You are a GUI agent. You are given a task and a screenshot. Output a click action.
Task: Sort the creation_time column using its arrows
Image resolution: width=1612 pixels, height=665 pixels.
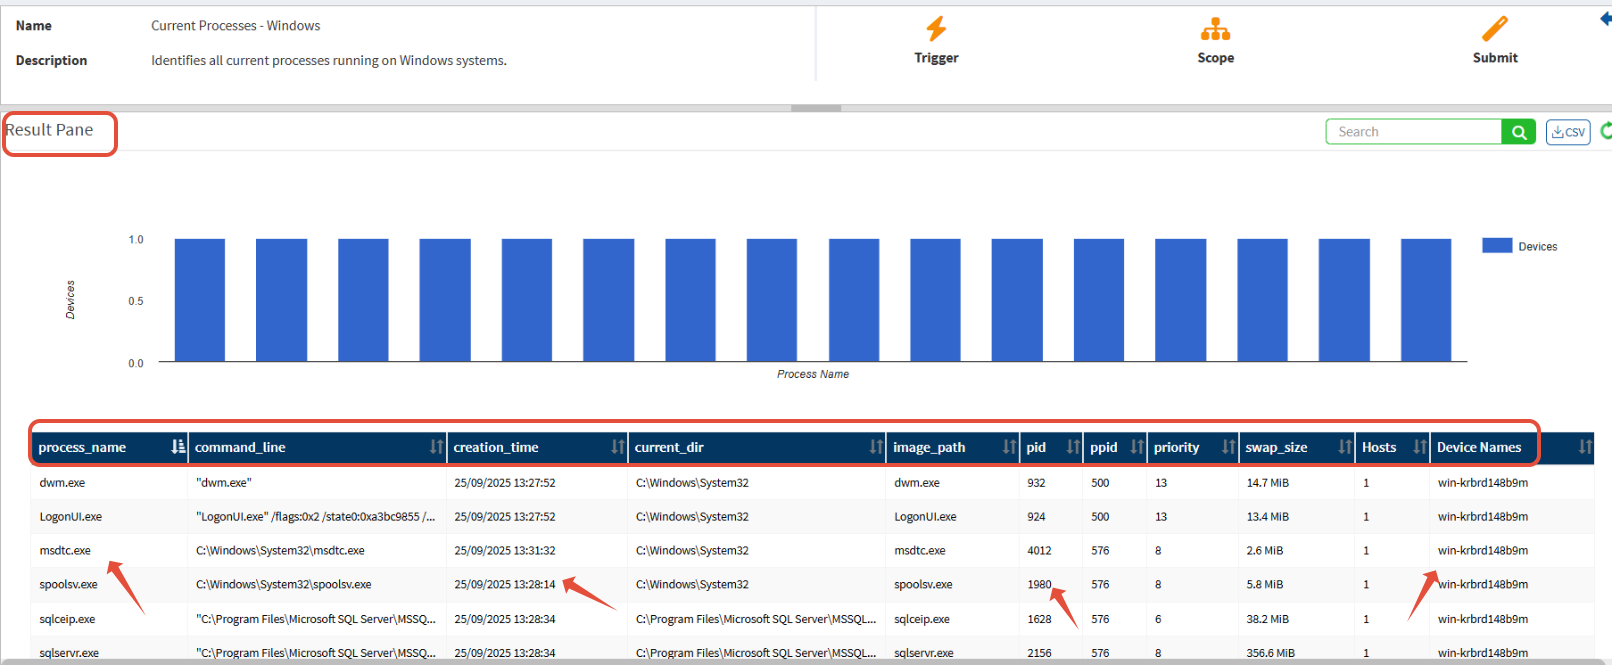click(x=617, y=447)
